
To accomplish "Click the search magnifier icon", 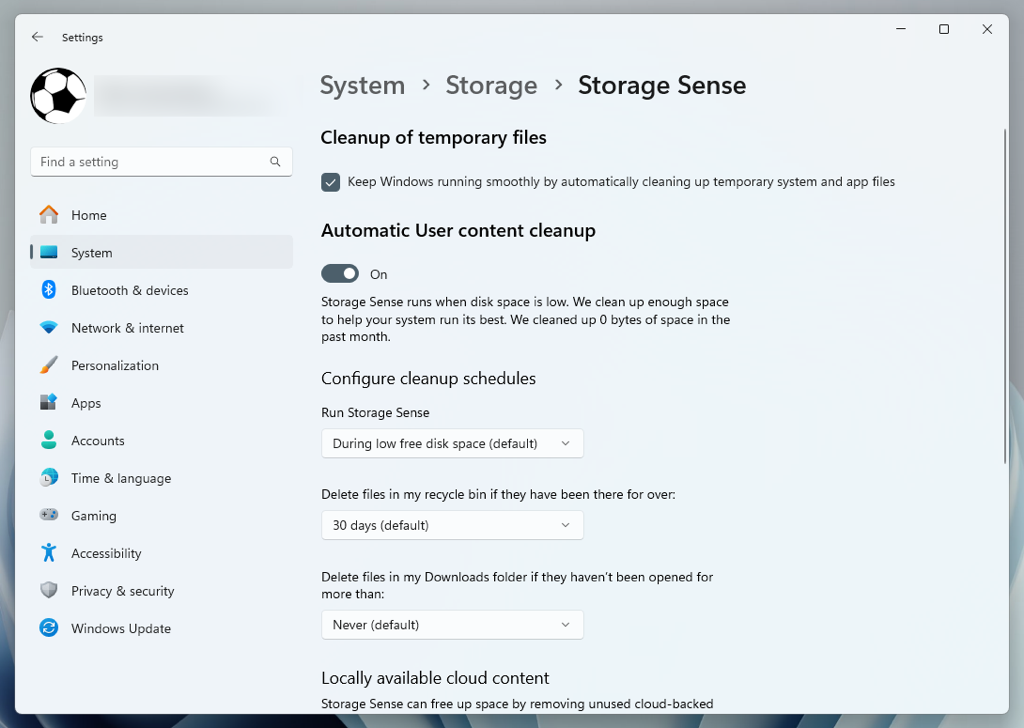I will point(275,162).
